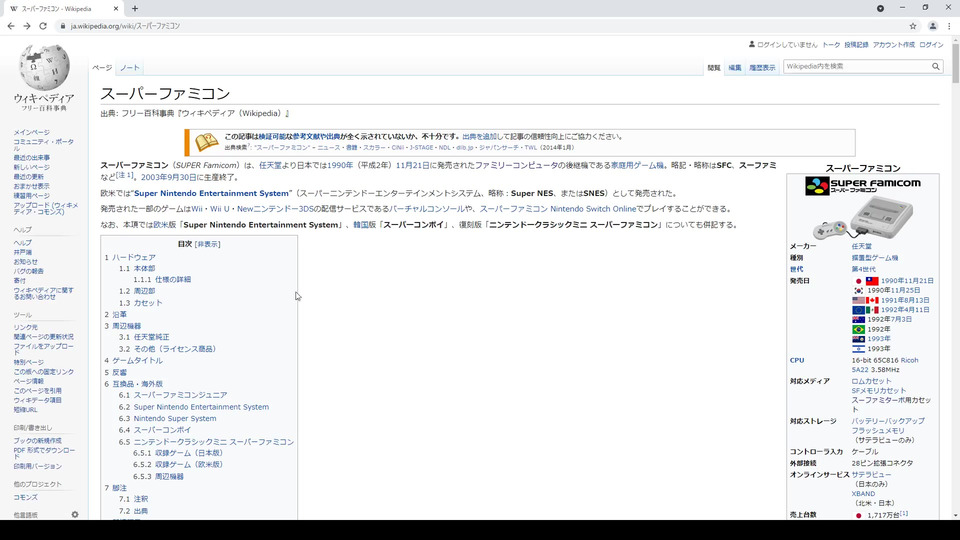Reload the Wikipedia page
The width and height of the screenshot is (960, 540).
tap(43, 26)
